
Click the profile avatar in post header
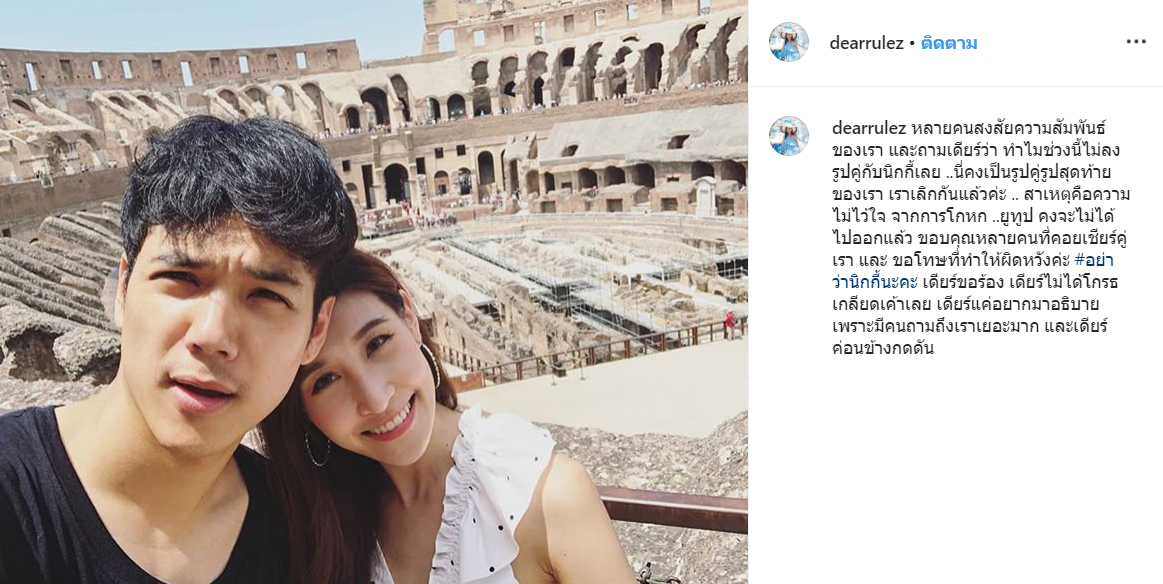coord(788,42)
